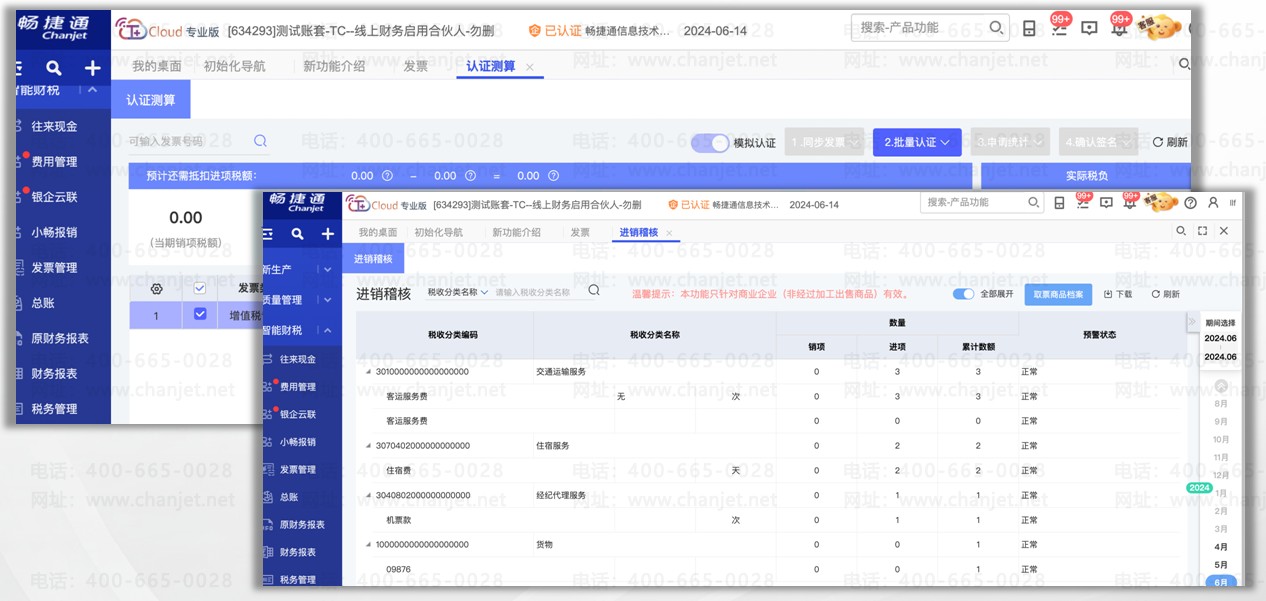Select the 认证测算 sub-tab button
The width and height of the screenshot is (1266, 601).
(150, 100)
